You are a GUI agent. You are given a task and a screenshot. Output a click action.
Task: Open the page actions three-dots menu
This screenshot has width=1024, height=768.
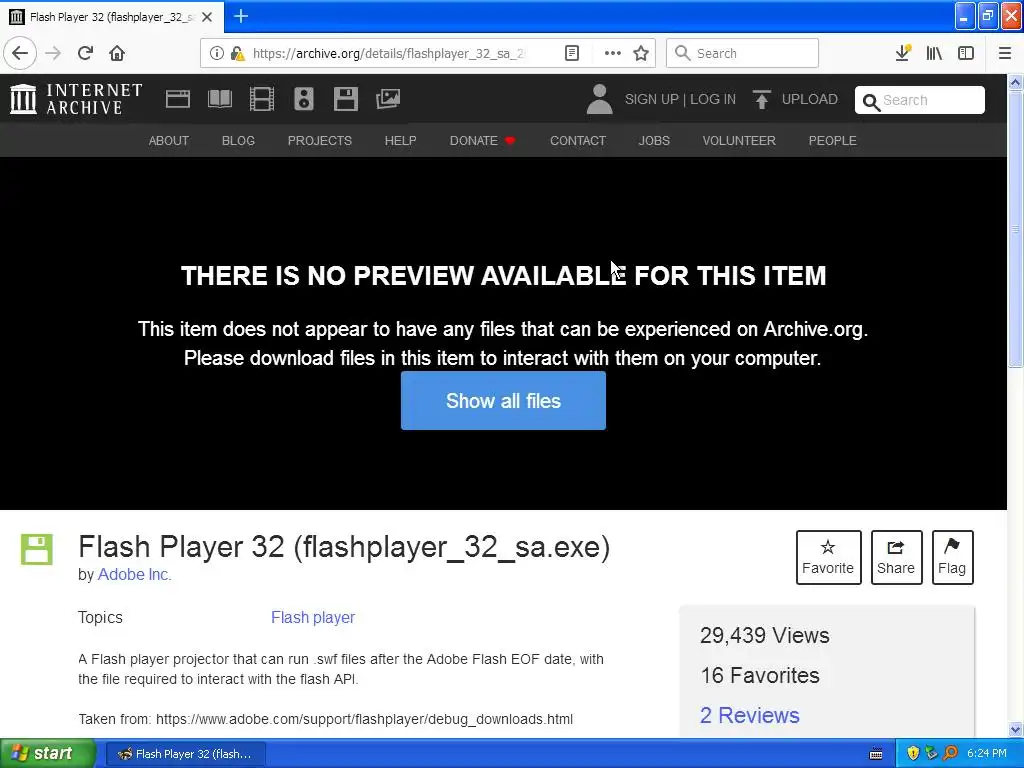(612, 53)
